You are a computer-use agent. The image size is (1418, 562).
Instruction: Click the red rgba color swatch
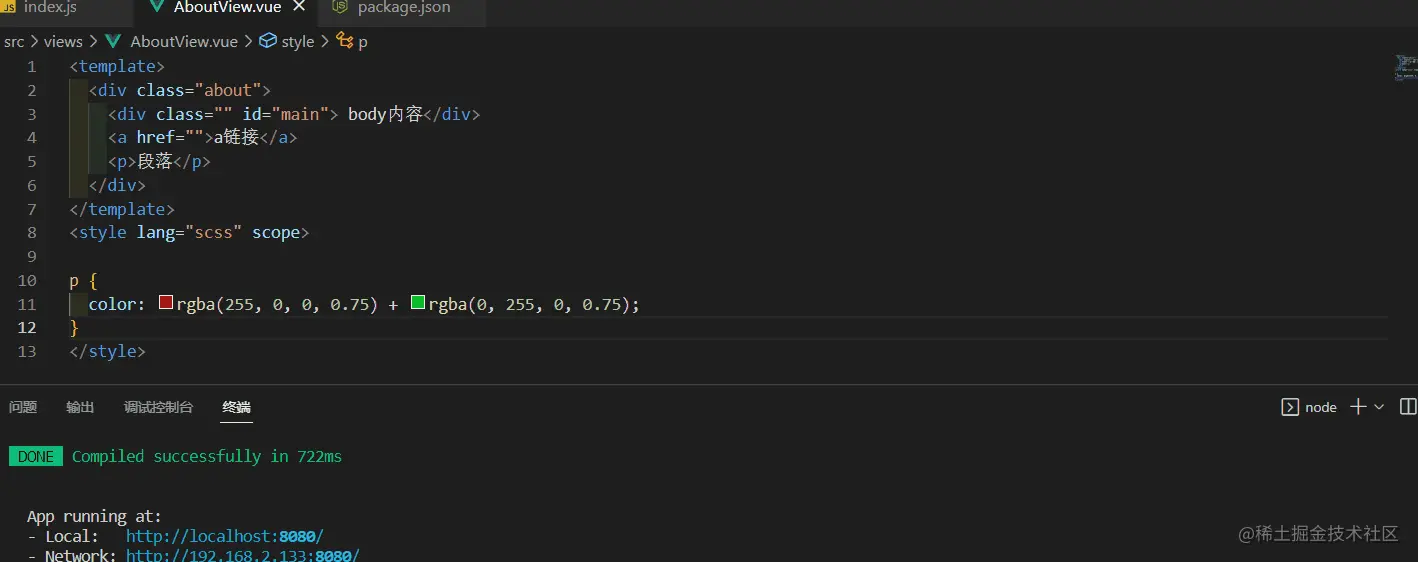(166, 303)
